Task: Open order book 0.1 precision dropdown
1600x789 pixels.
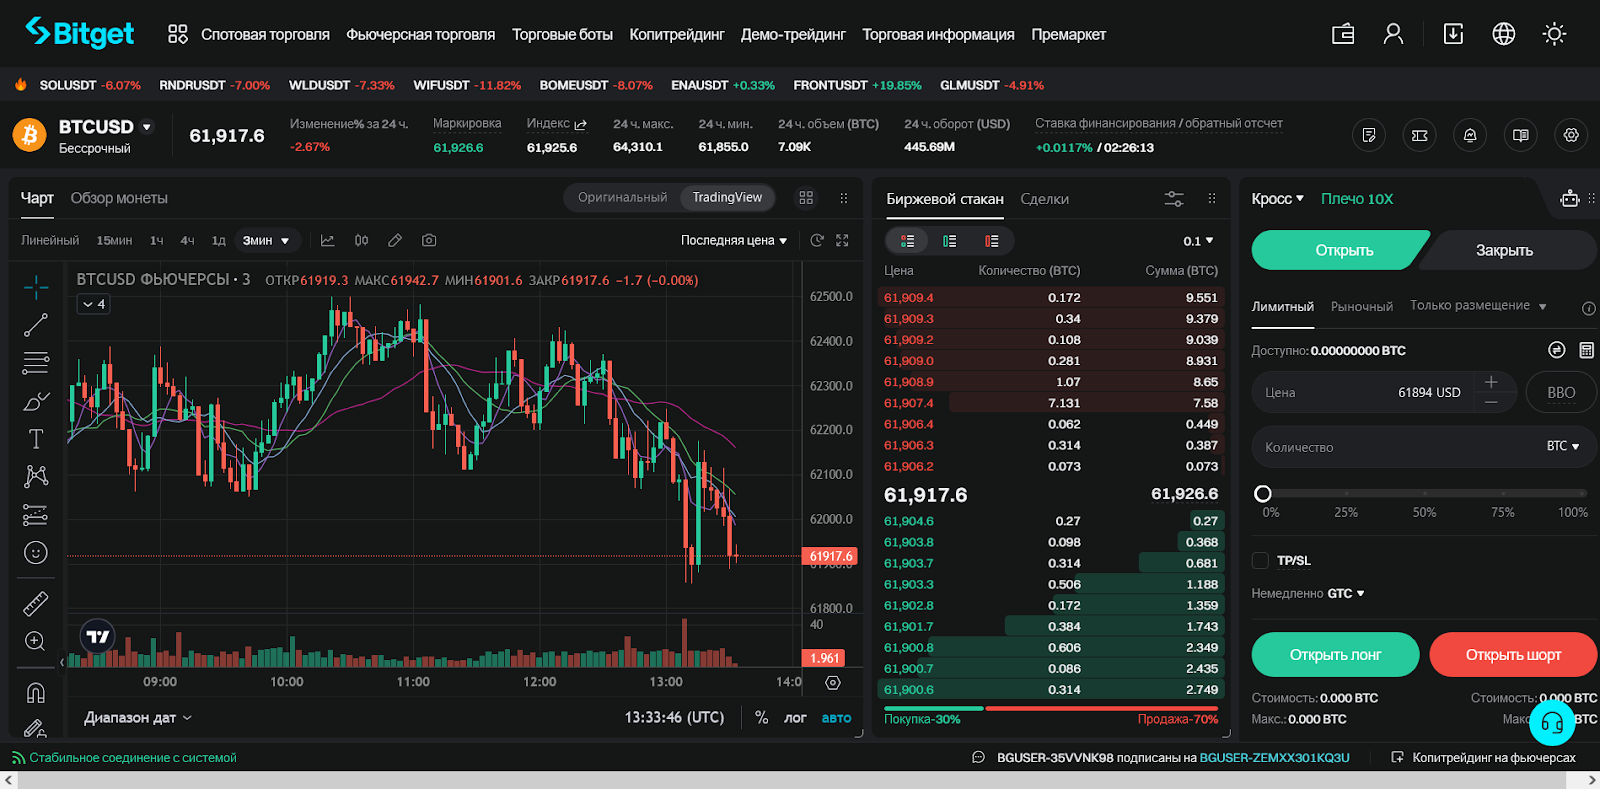Action: click(x=1198, y=241)
